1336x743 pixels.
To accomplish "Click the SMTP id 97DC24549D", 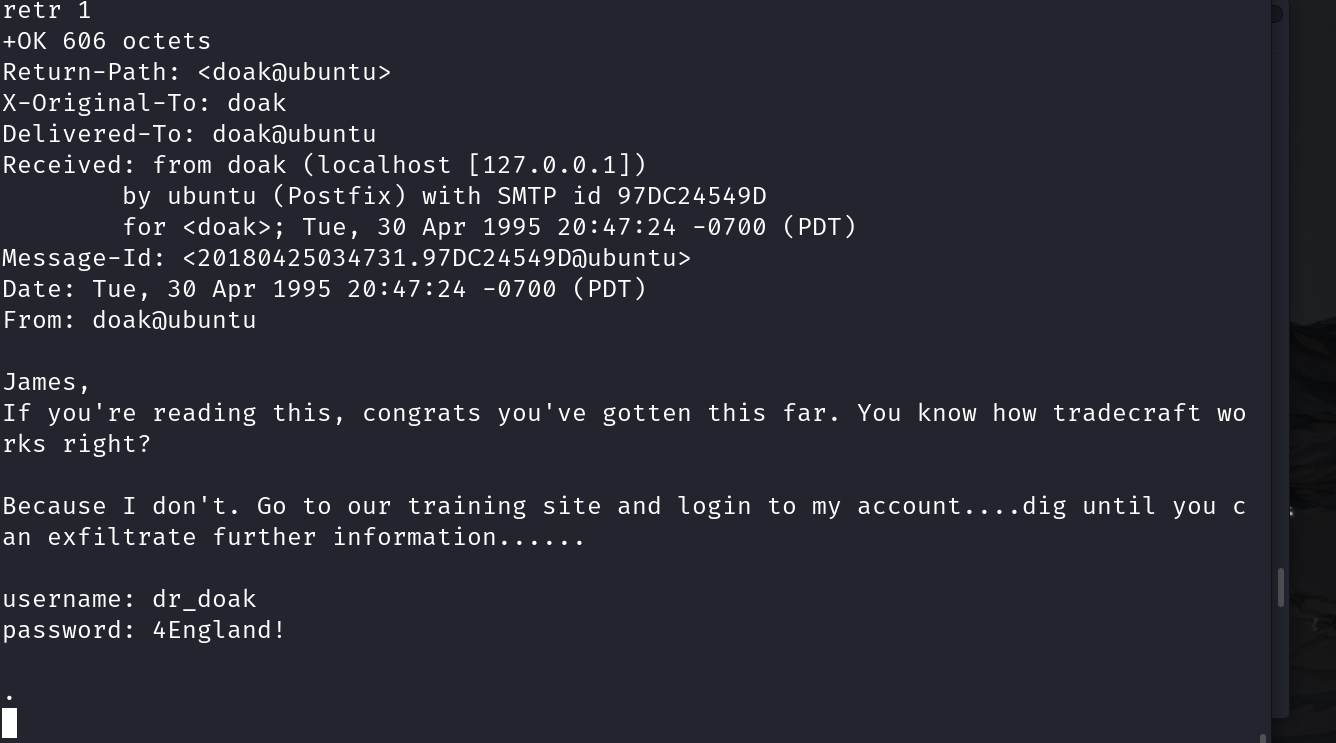I will point(691,196).
